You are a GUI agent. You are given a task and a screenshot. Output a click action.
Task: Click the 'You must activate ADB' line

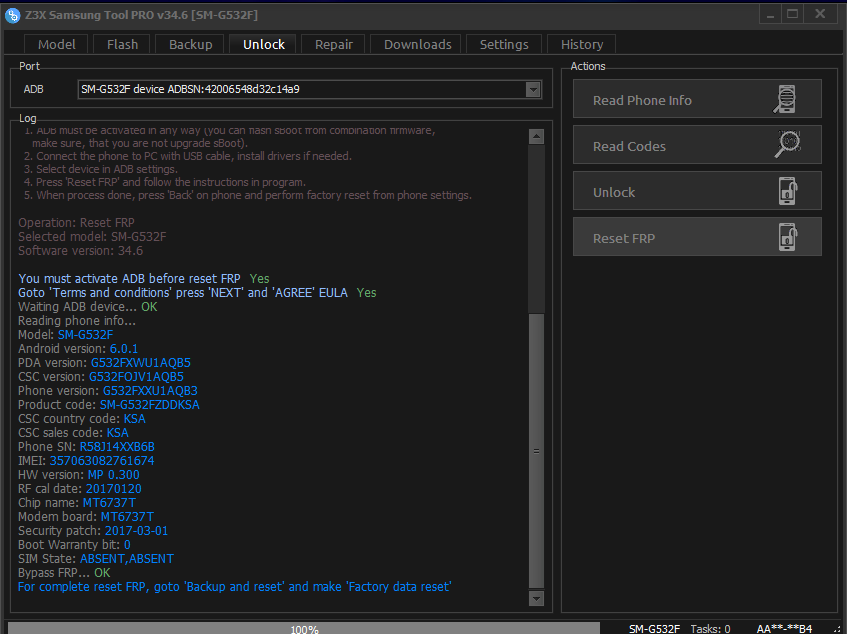pyautogui.click(x=144, y=279)
